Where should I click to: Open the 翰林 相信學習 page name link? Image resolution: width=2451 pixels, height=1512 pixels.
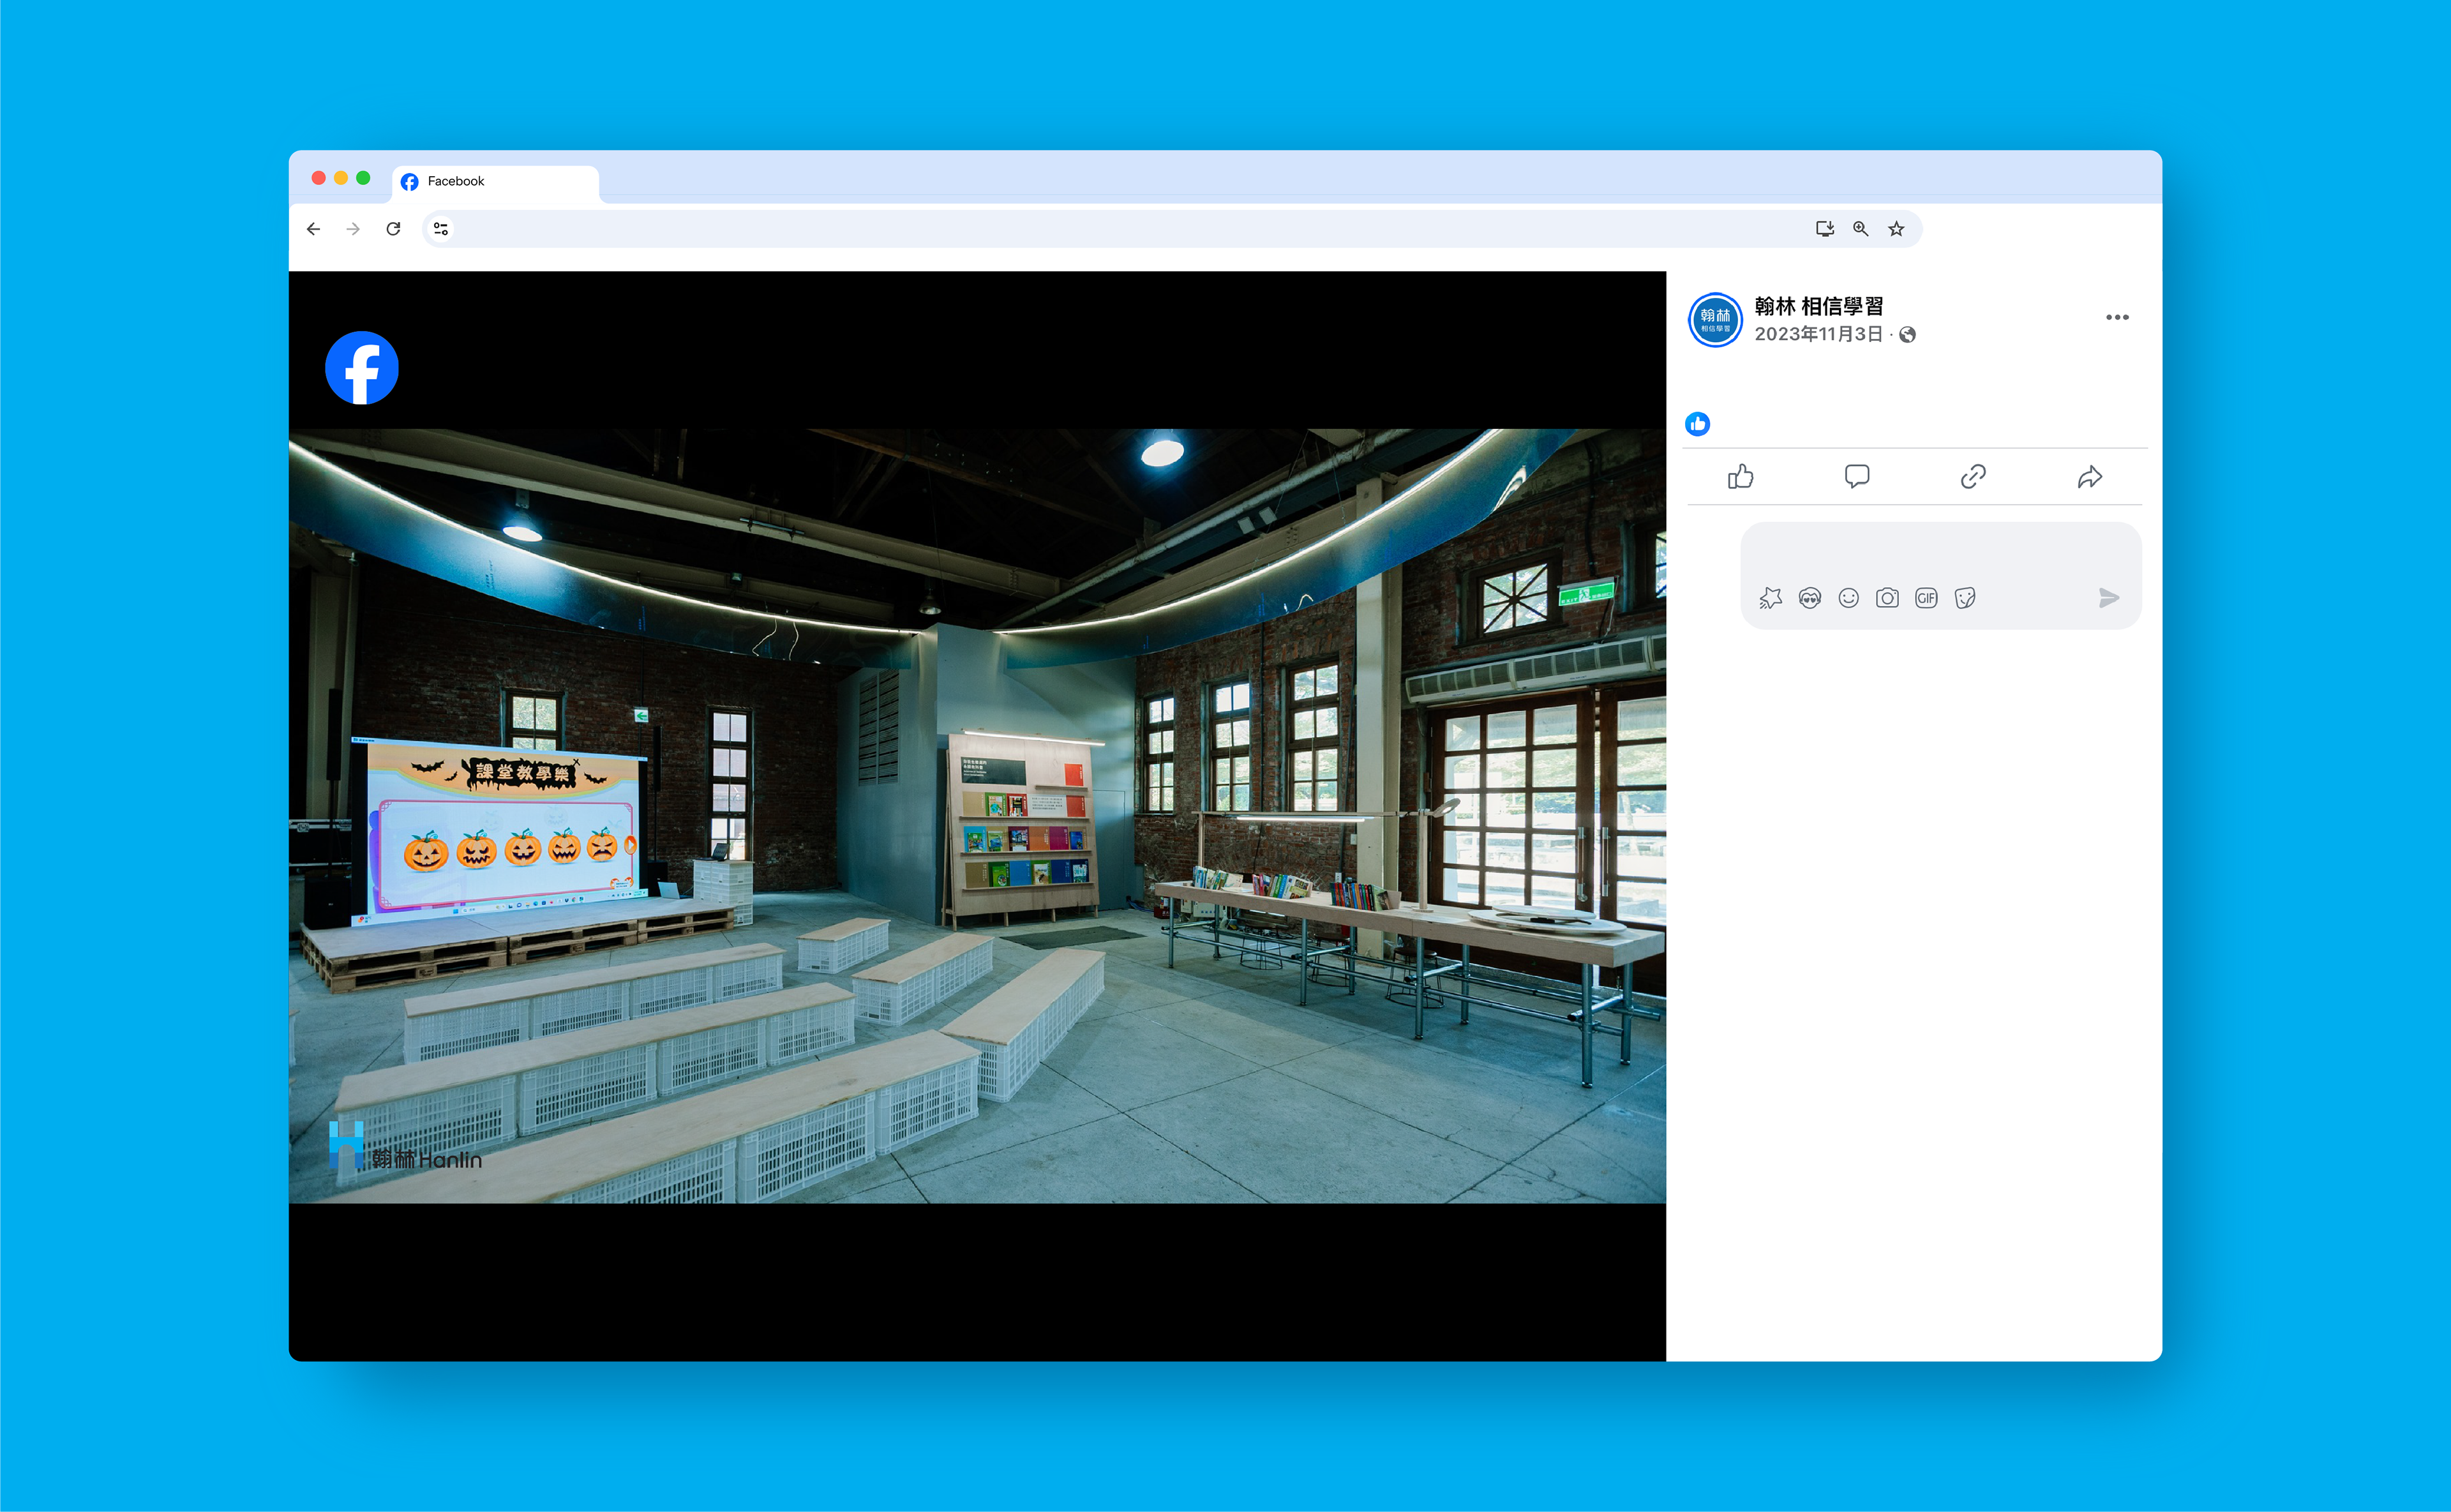coord(1818,306)
